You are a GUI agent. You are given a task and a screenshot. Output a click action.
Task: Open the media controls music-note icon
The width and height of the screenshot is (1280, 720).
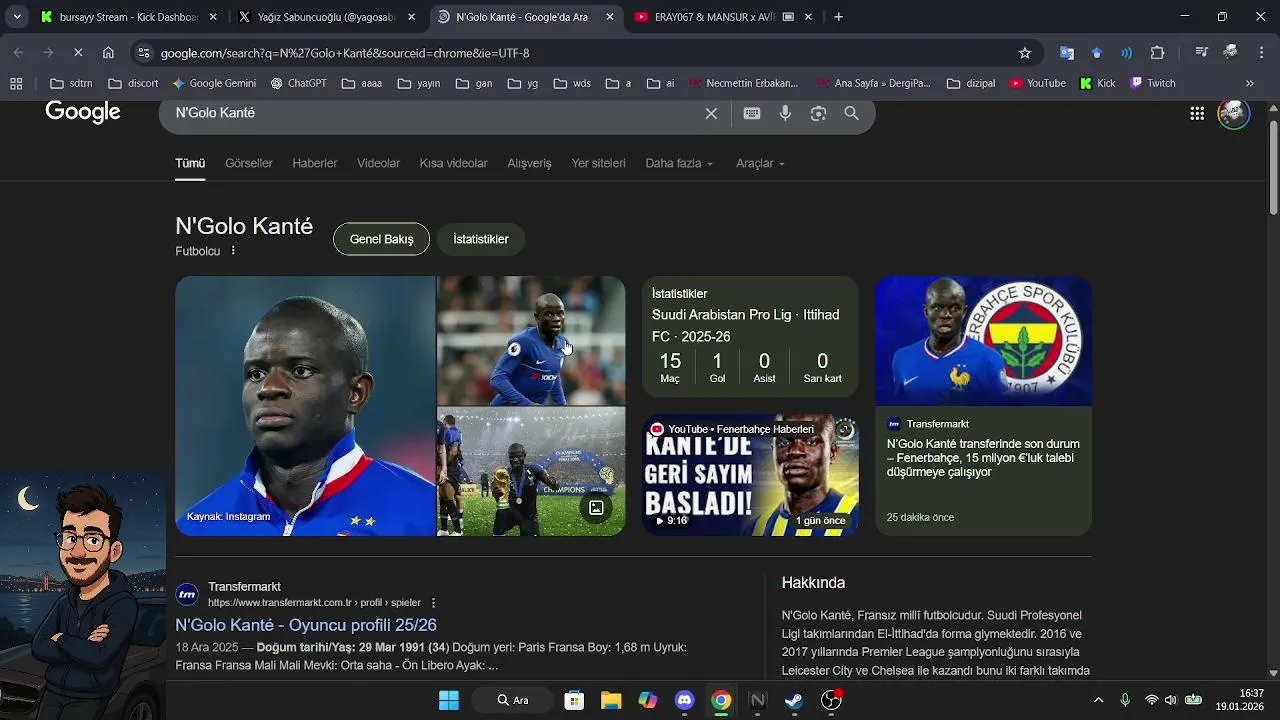coord(1203,53)
